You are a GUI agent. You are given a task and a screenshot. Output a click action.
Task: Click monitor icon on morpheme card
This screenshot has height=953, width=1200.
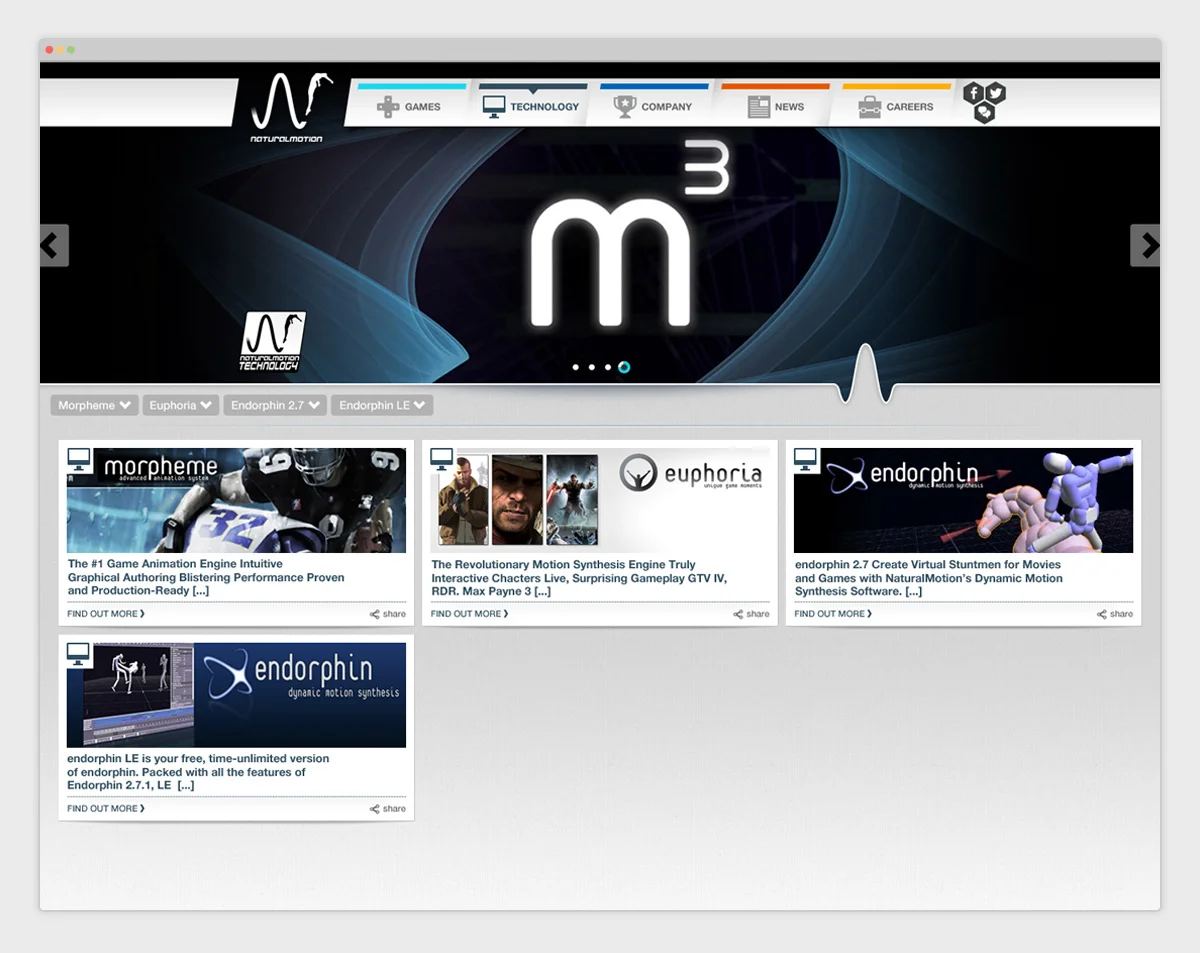80,459
